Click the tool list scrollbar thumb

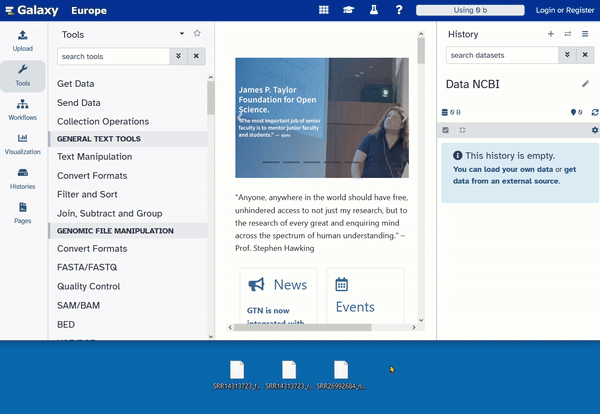point(211,98)
